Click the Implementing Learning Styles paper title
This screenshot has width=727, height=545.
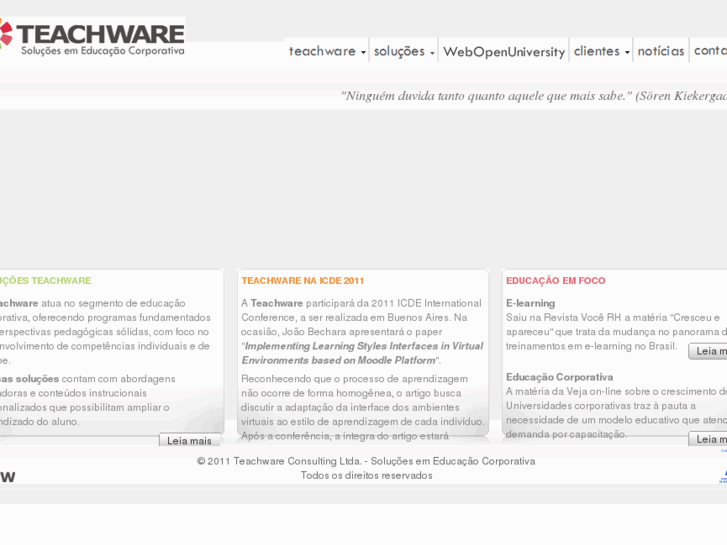click(362, 353)
